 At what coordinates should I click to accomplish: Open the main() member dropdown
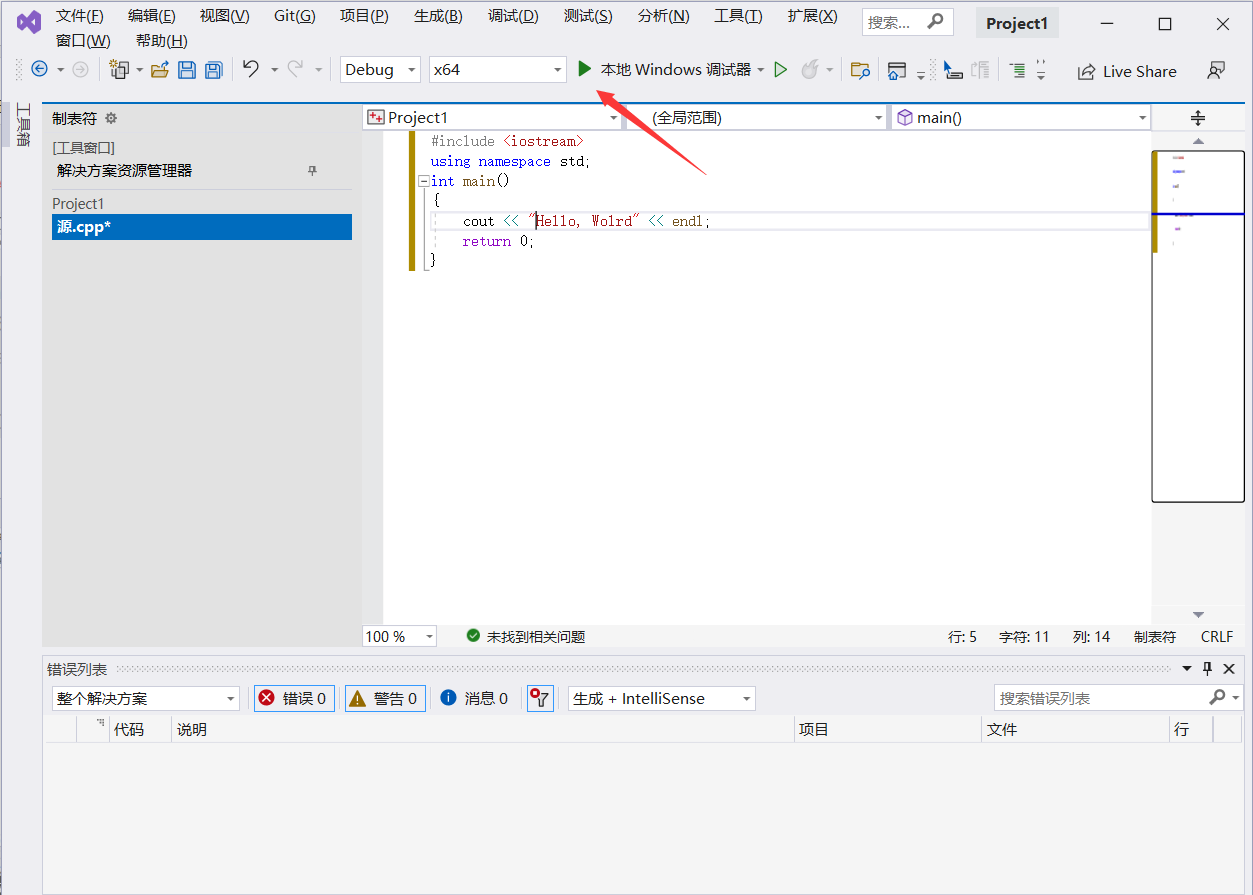pyautogui.click(x=1020, y=117)
